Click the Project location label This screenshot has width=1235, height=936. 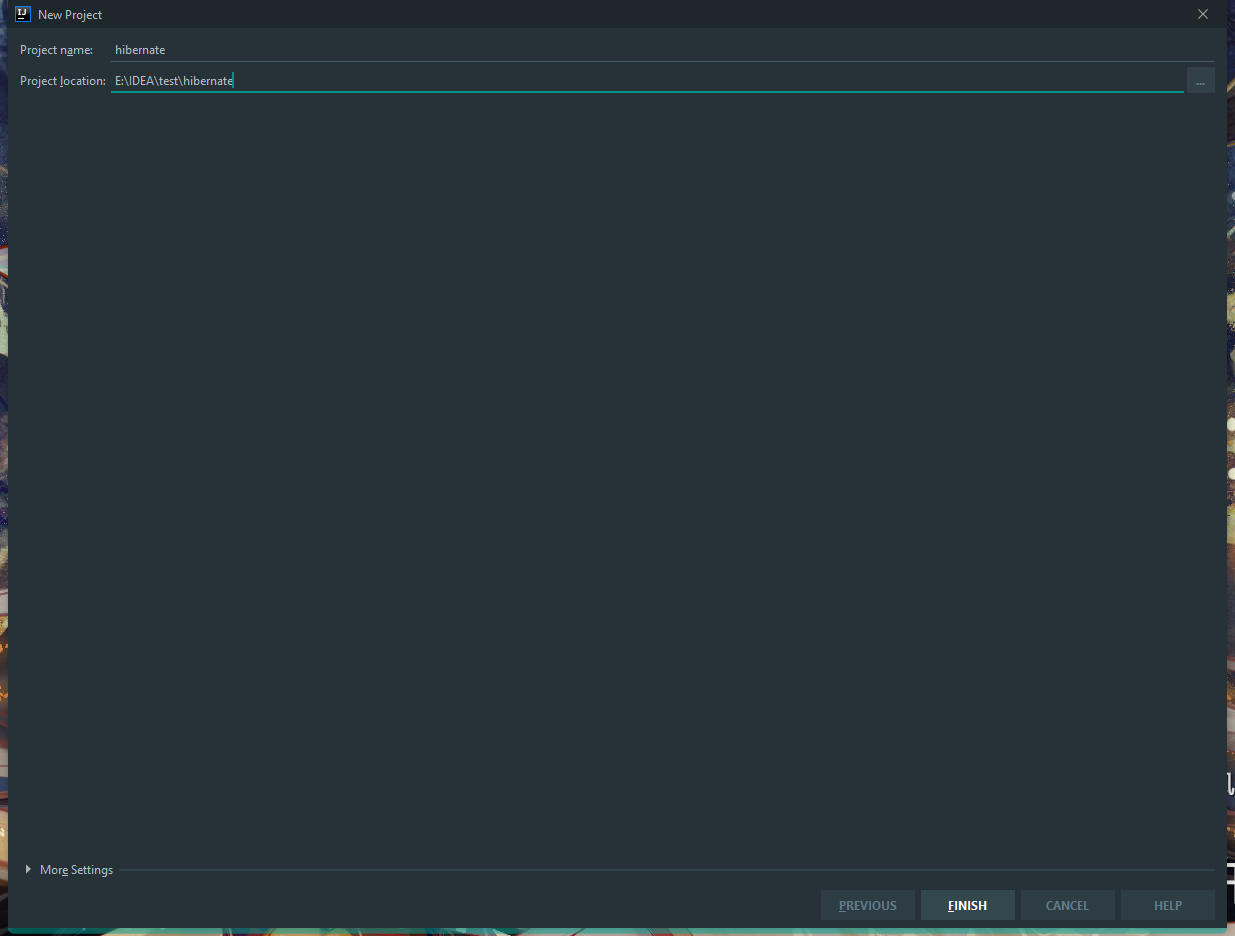(x=63, y=81)
